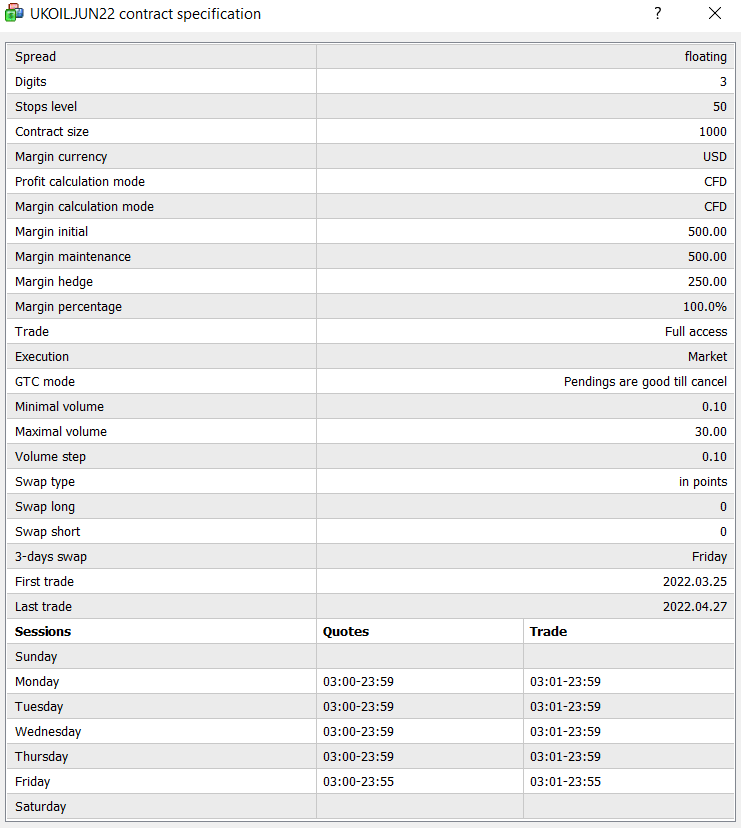741x828 pixels.
Task: Click the Contract size value 1000
Action: click(713, 132)
